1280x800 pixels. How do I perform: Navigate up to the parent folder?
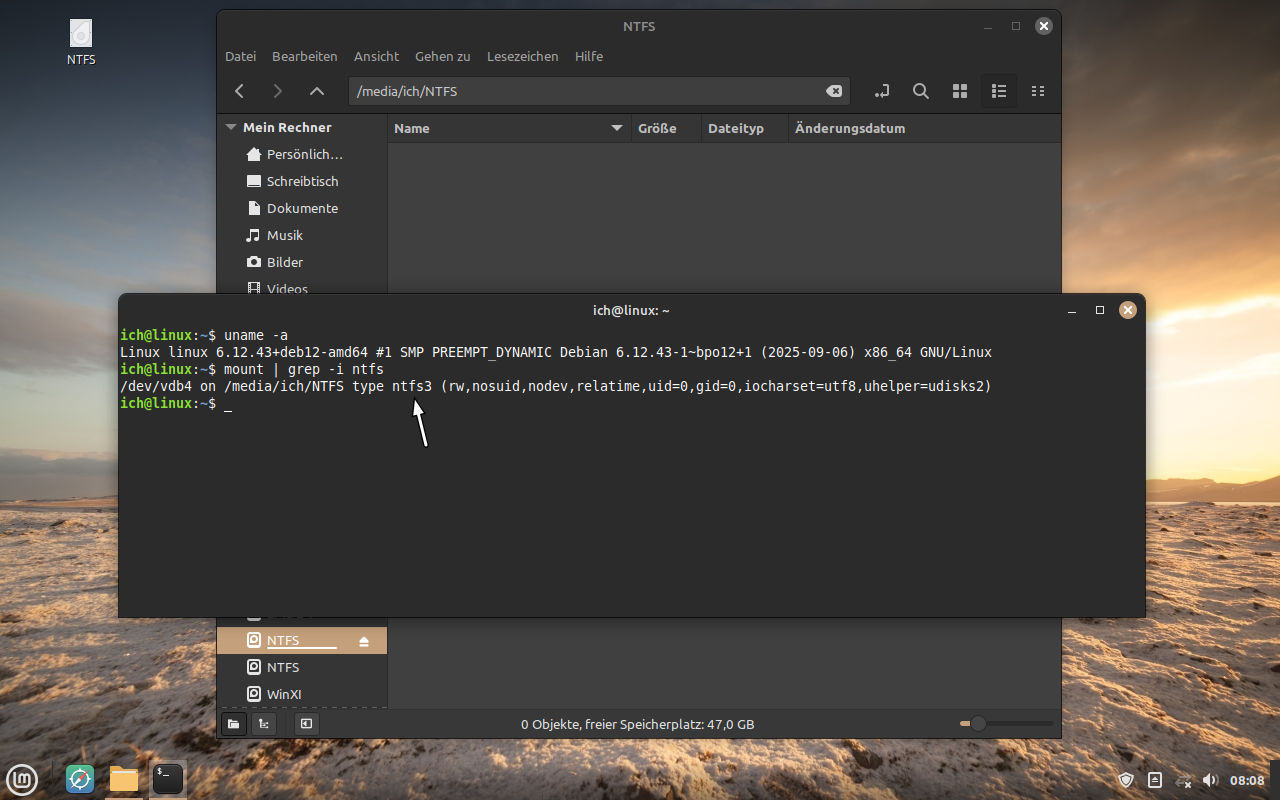point(317,91)
